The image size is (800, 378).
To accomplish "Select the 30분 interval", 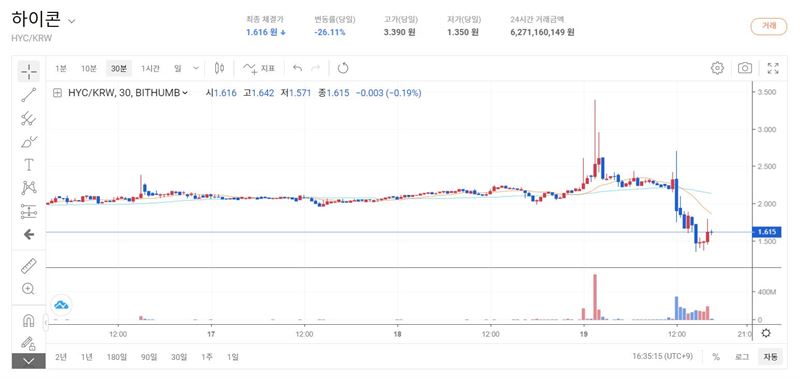I will pos(119,68).
